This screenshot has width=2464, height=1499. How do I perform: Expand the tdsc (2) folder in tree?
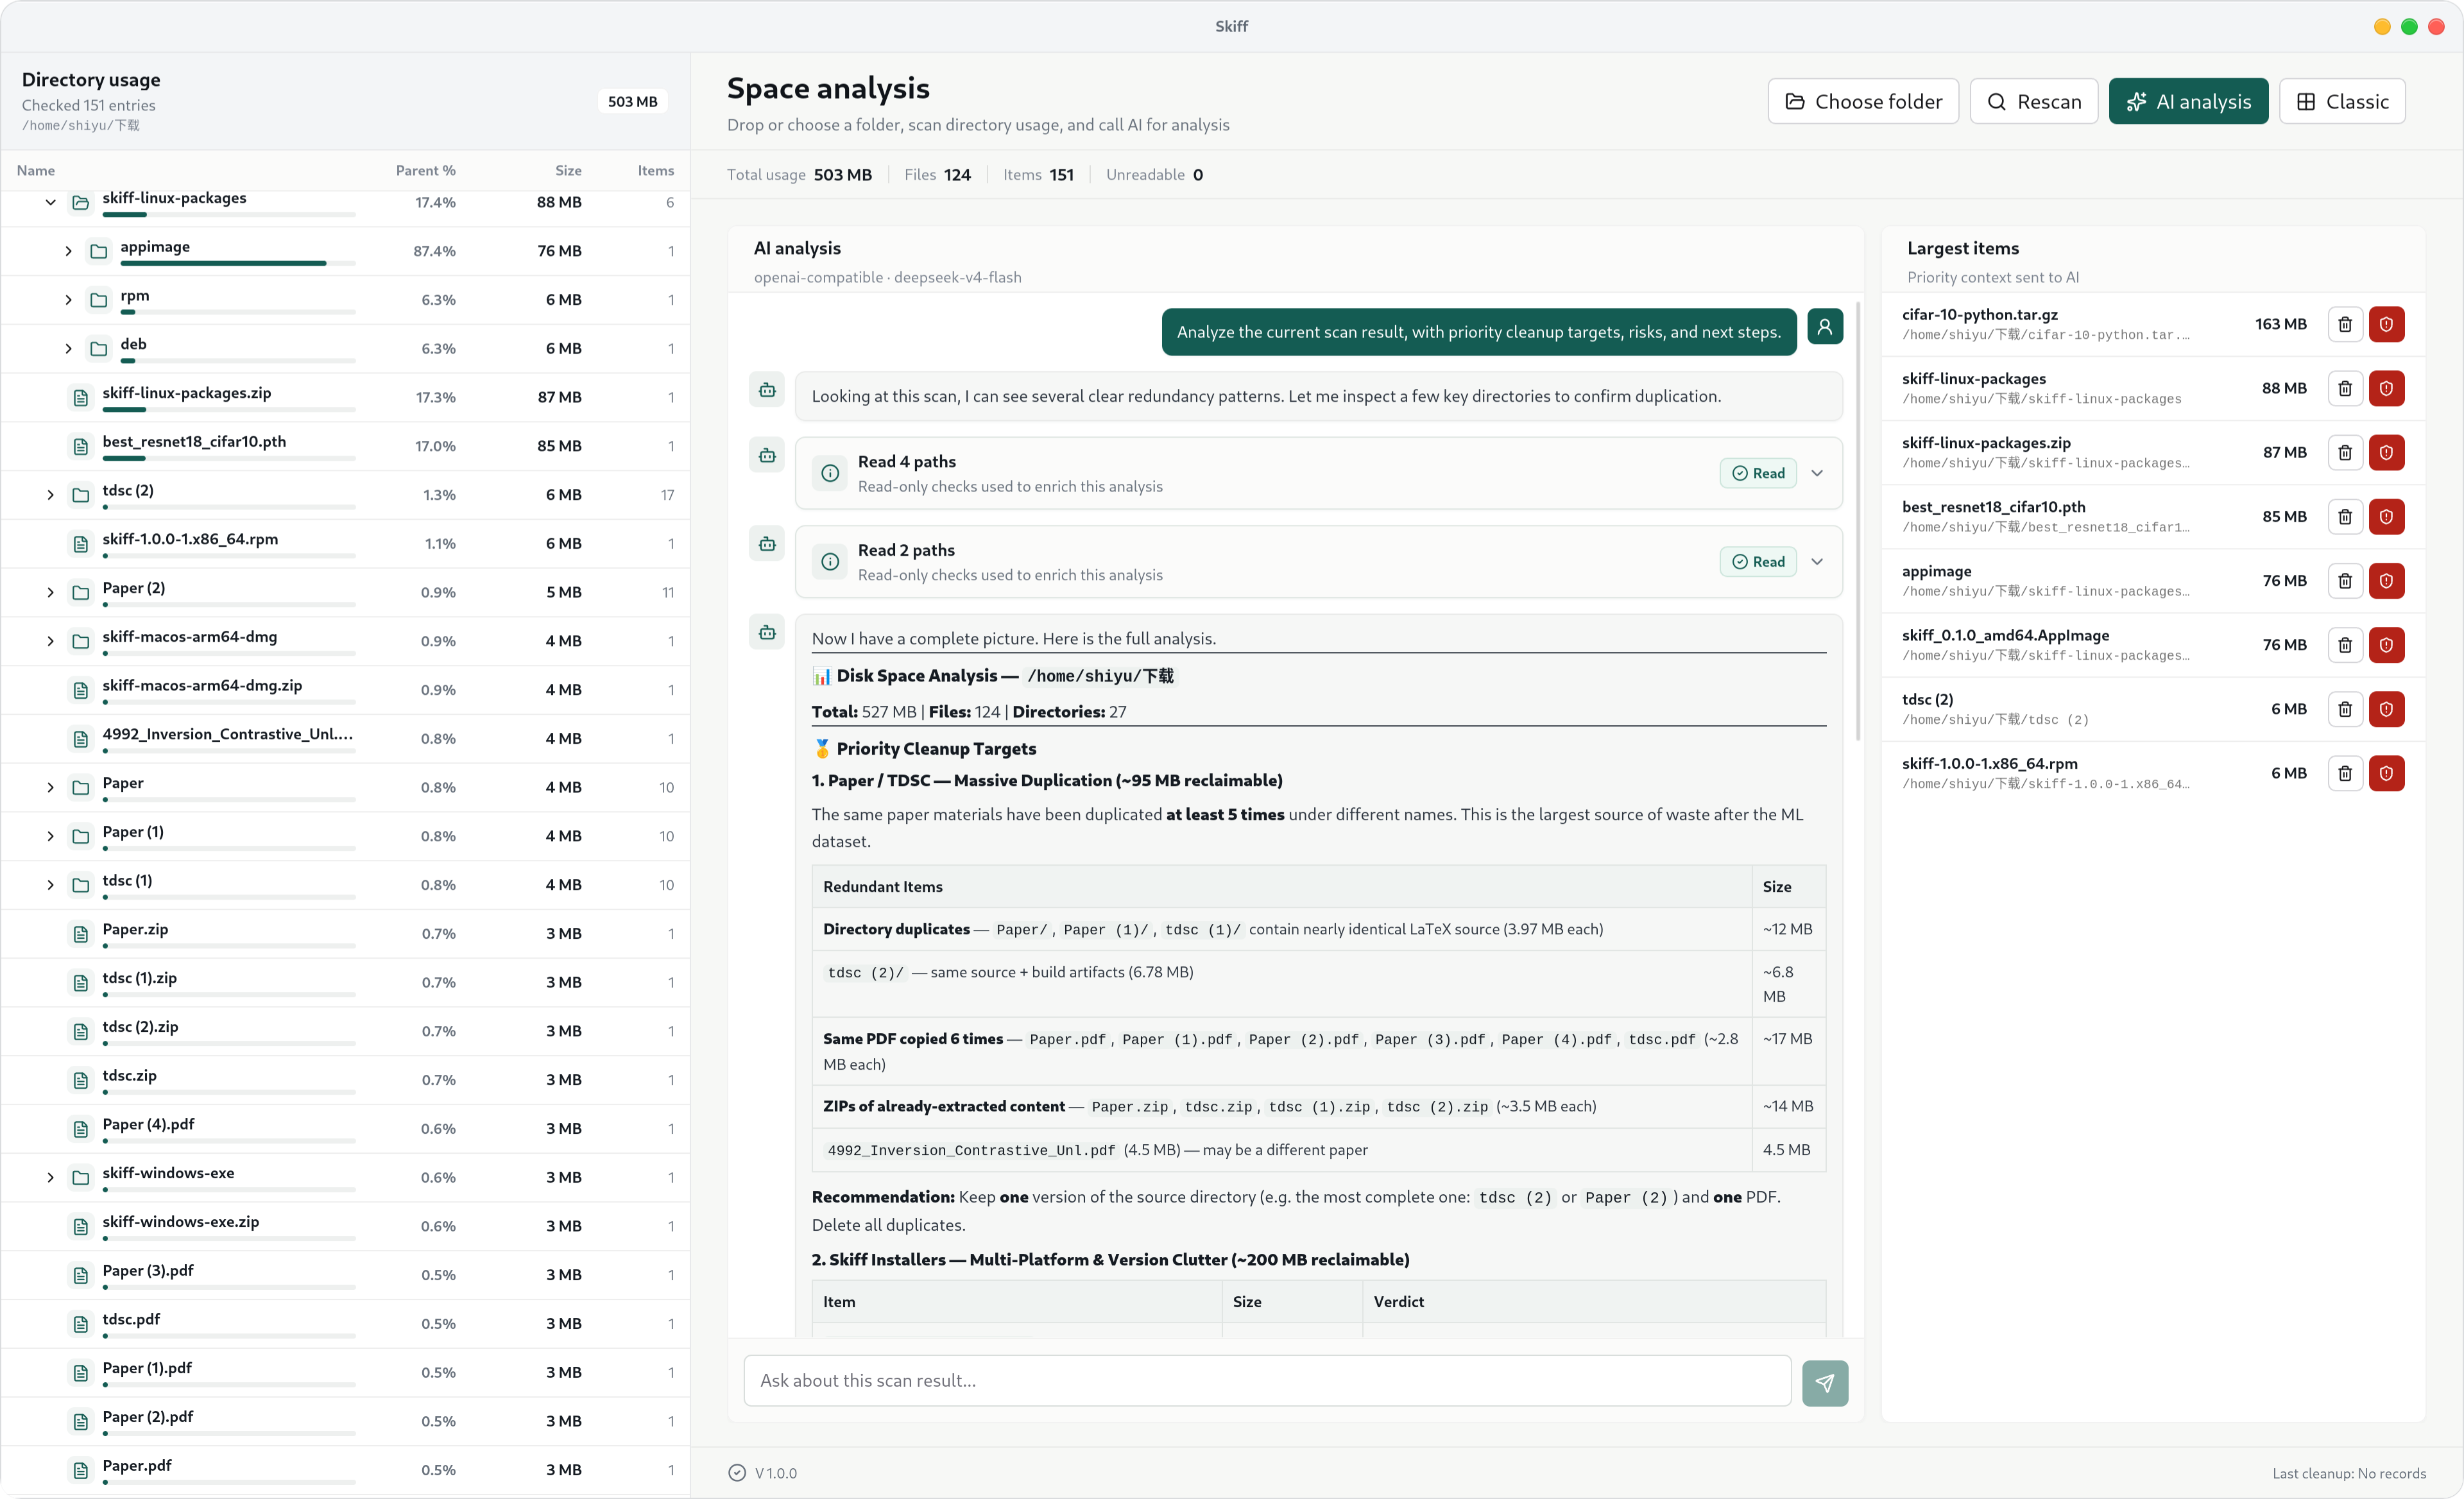click(x=50, y=495)
